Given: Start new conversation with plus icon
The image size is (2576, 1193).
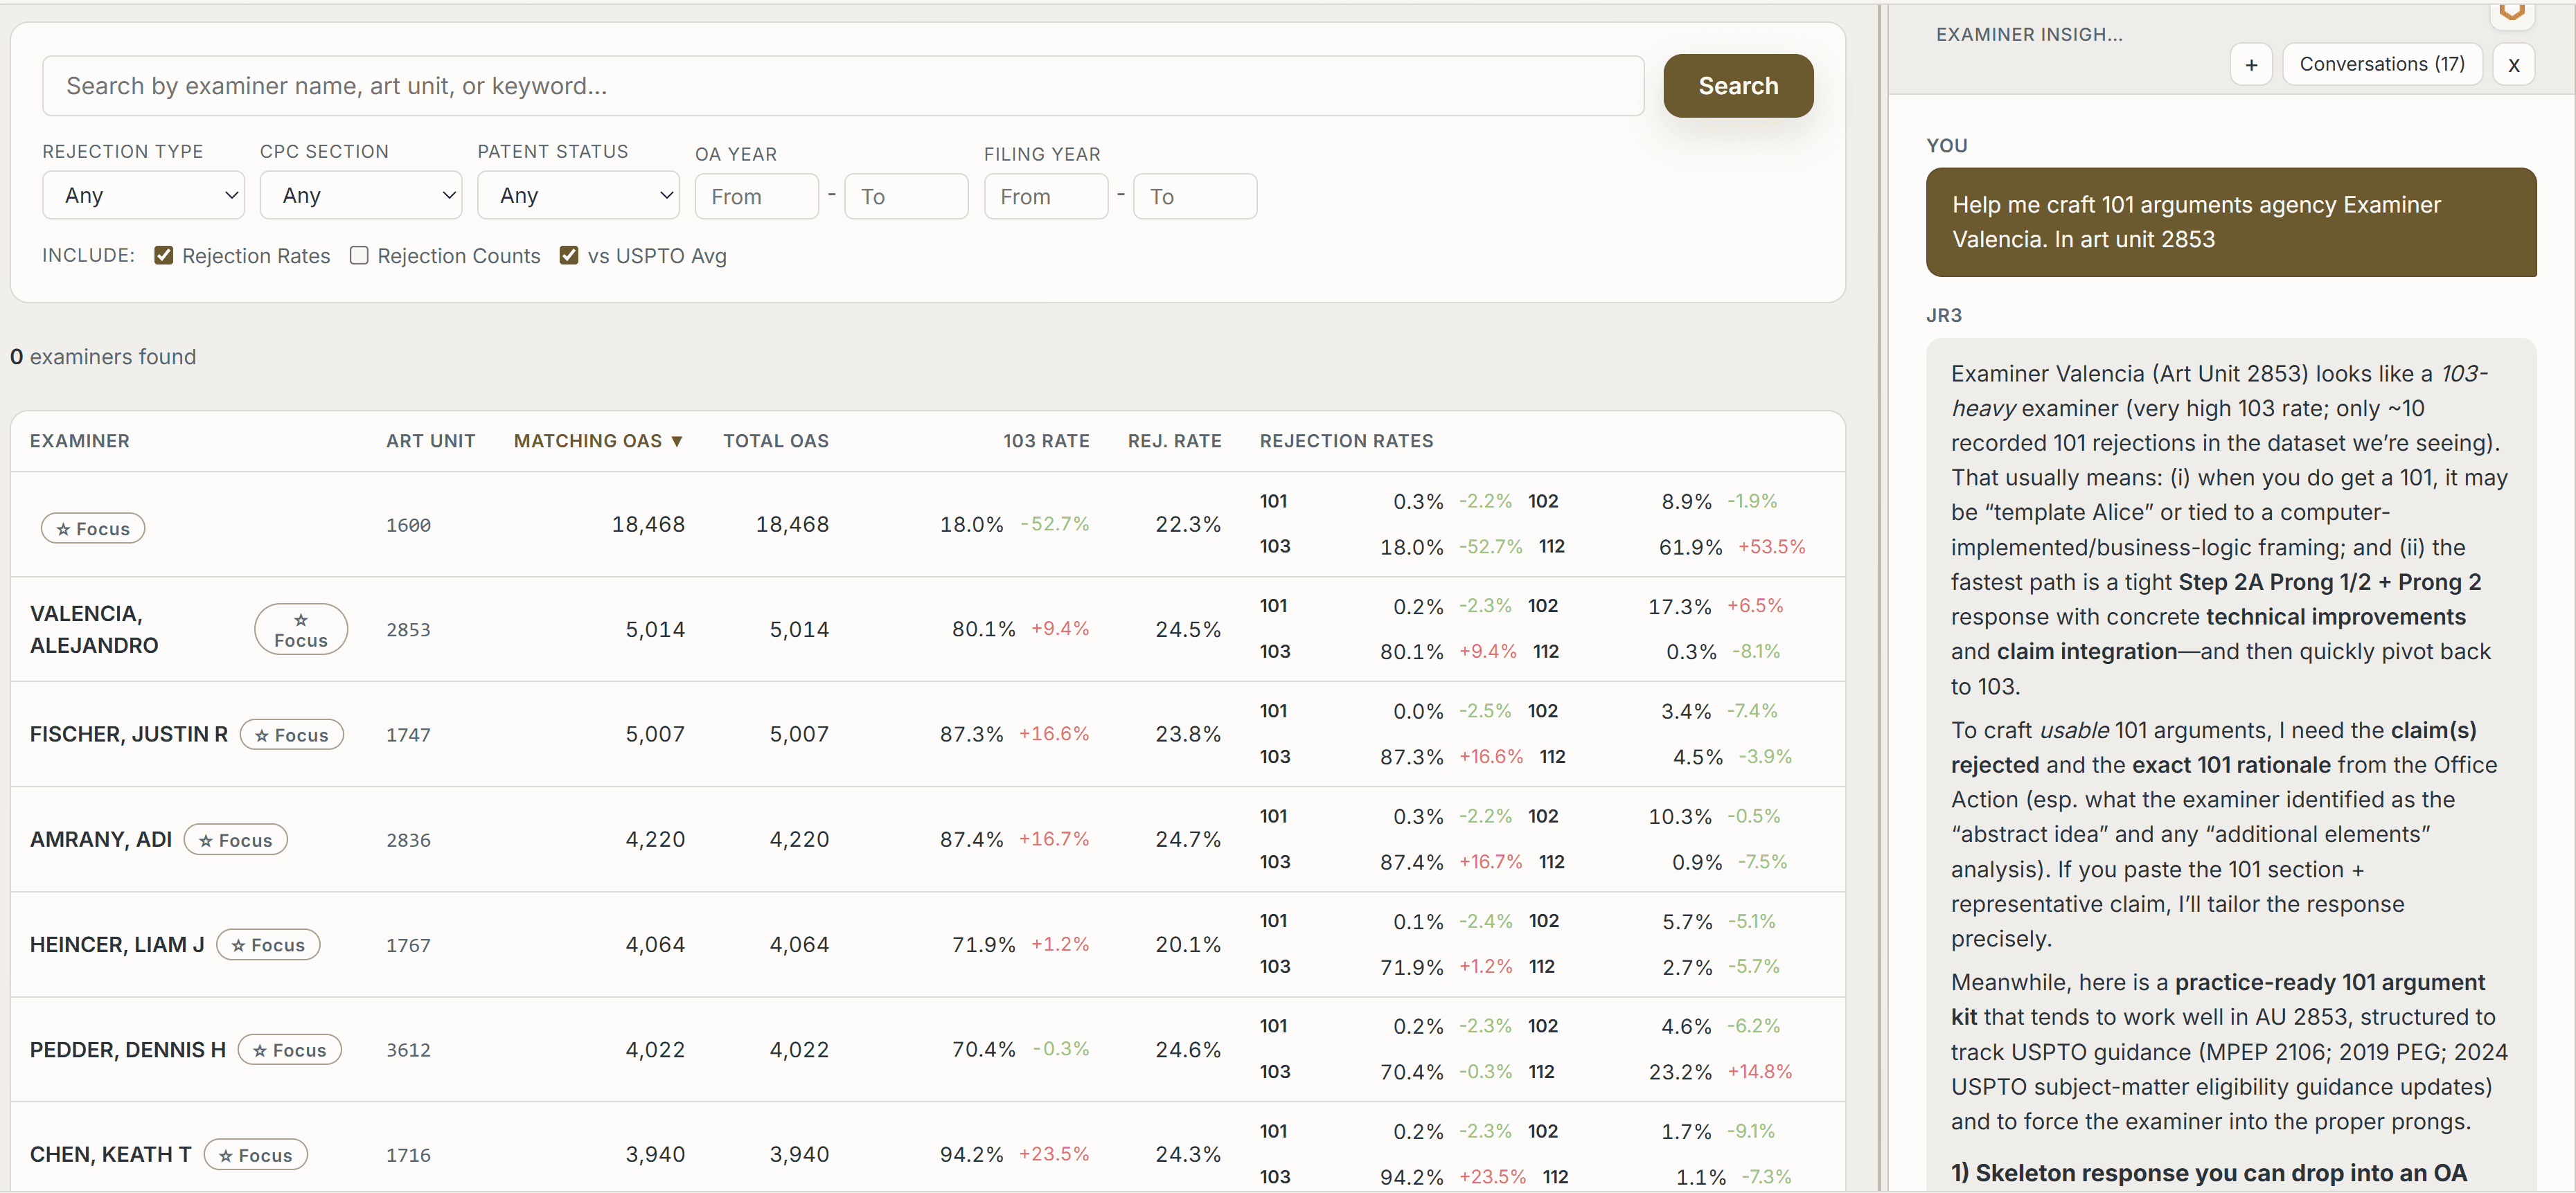Looking at the screenshot, I should [2251, 65].
